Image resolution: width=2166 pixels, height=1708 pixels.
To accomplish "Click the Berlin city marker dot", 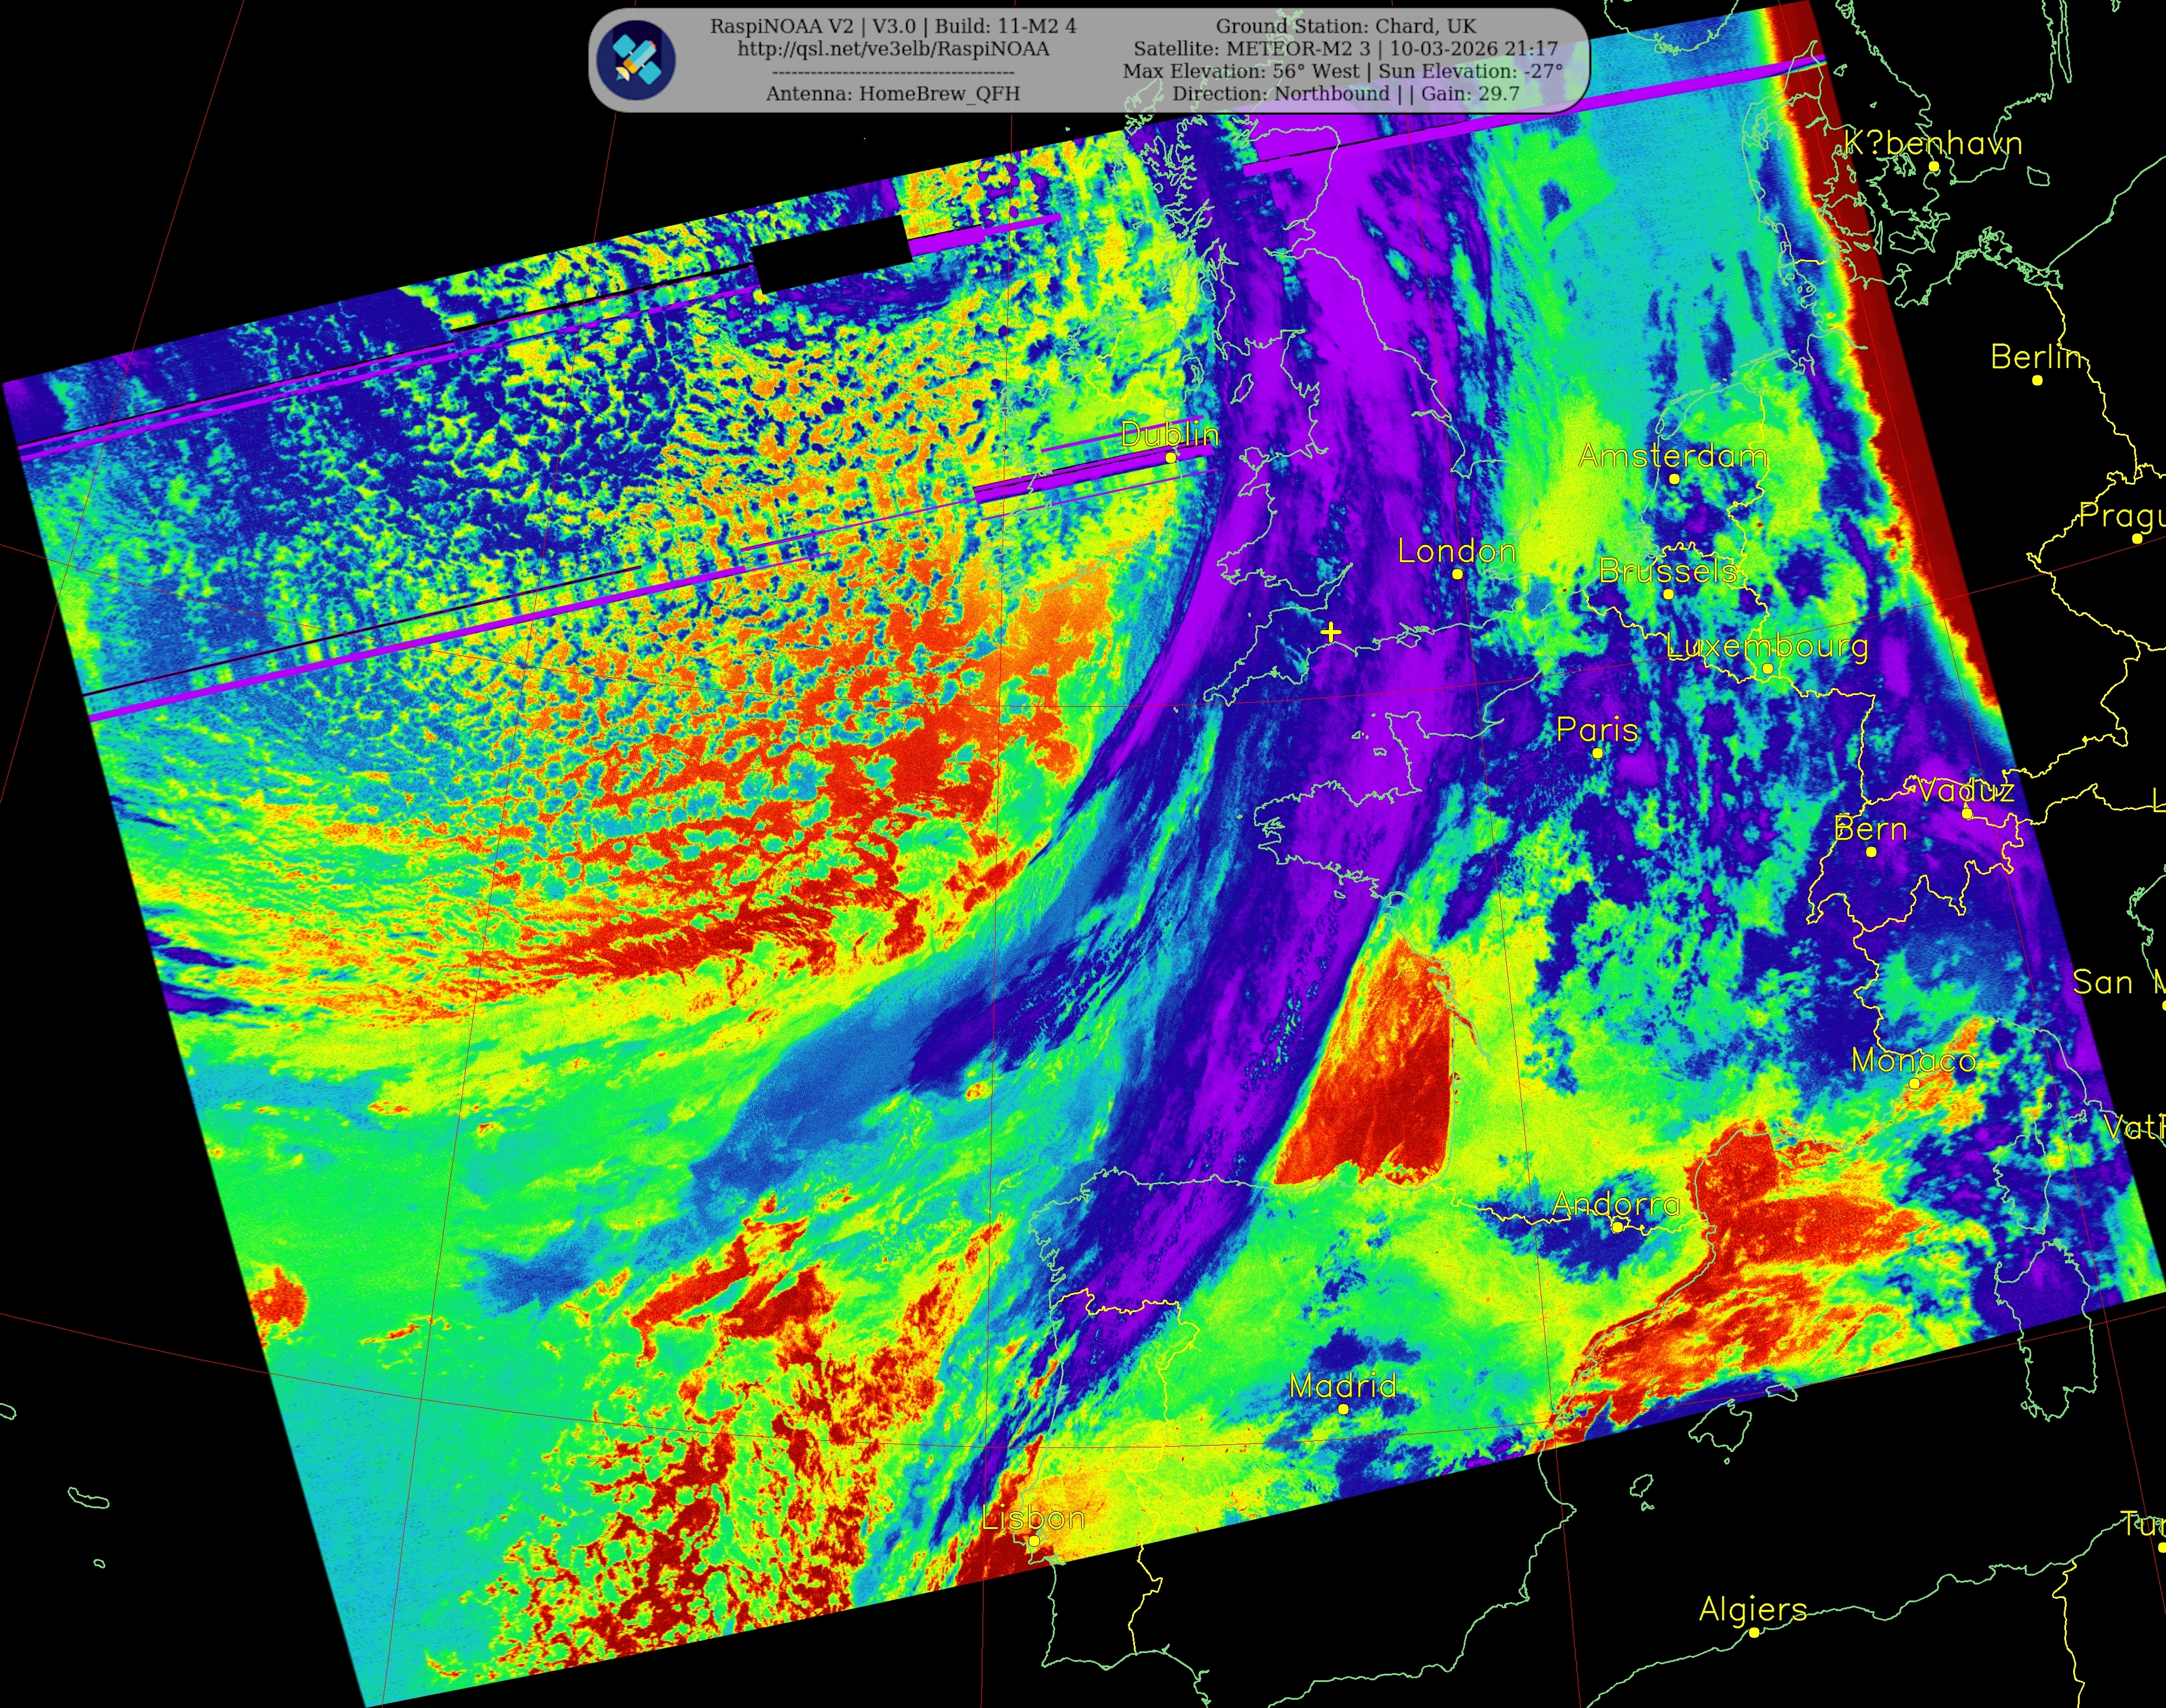I will pyautogui.click(x=2037, y=380).
